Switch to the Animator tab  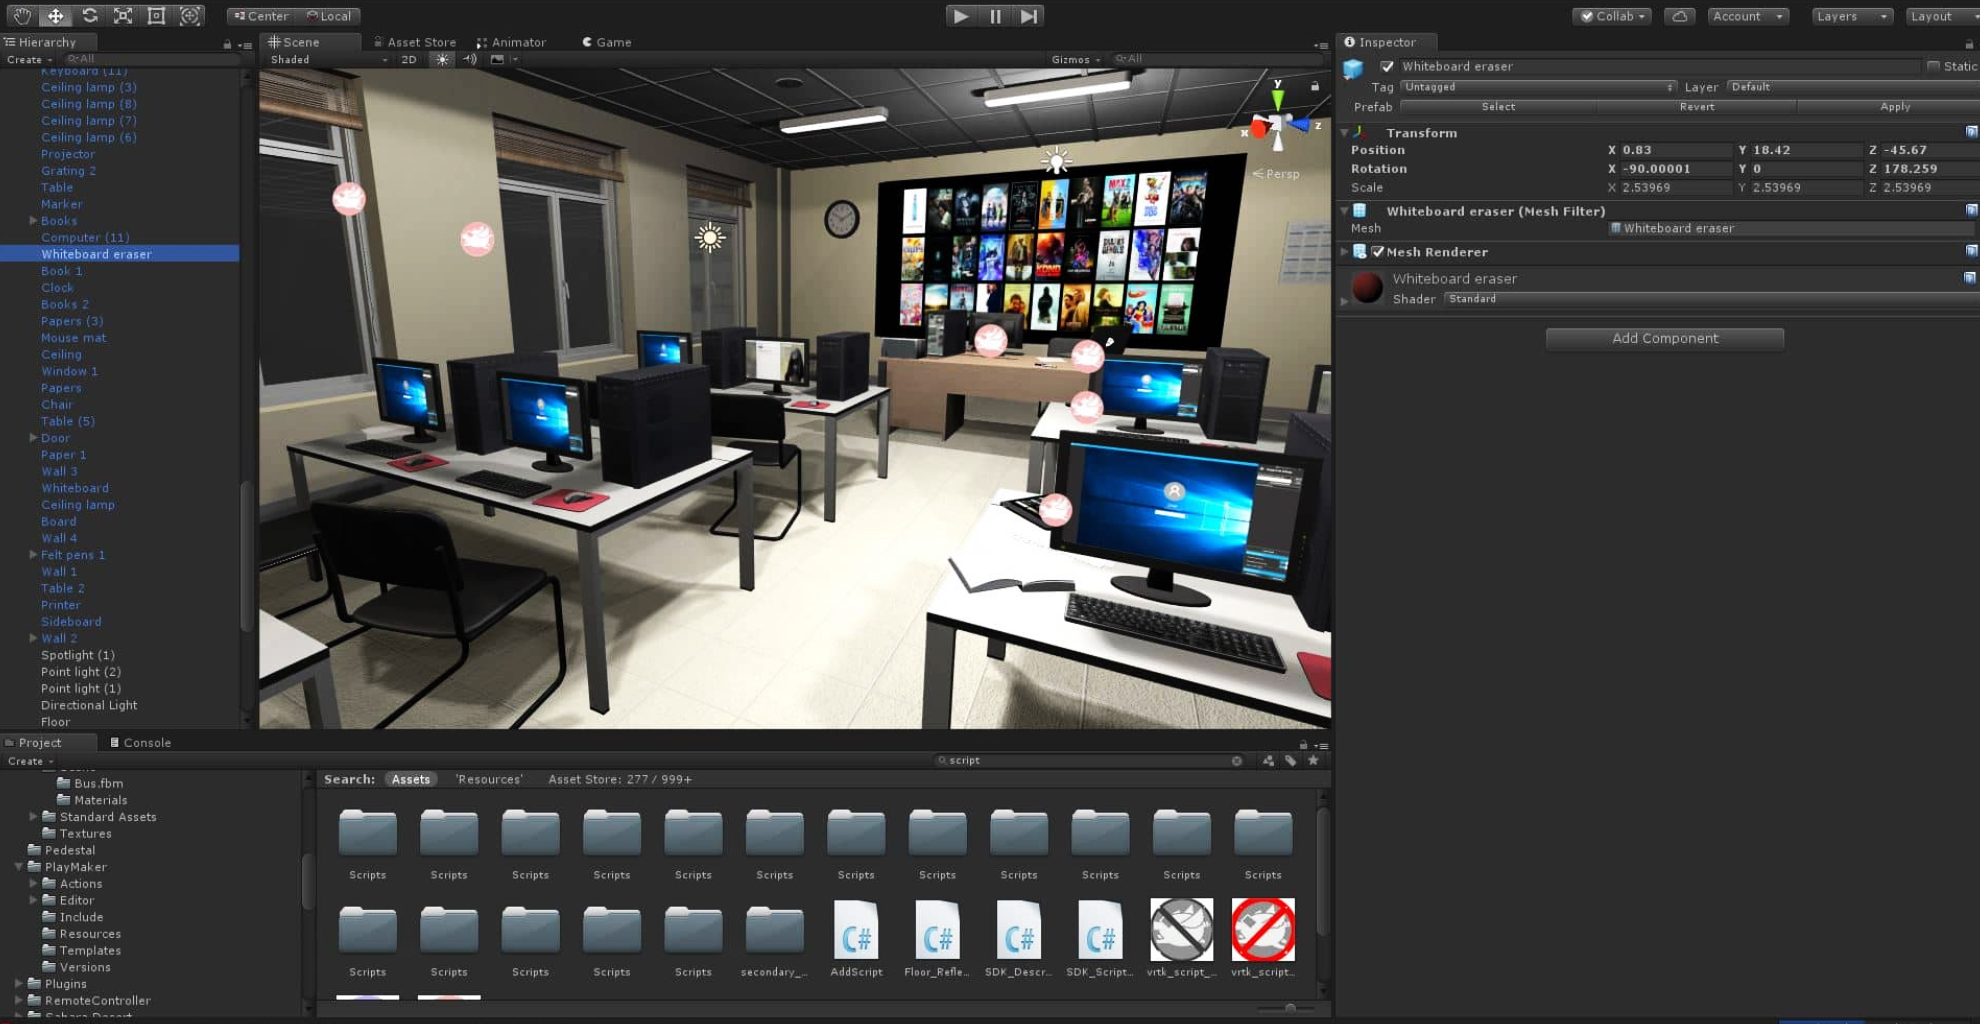(x=511, y=42)
